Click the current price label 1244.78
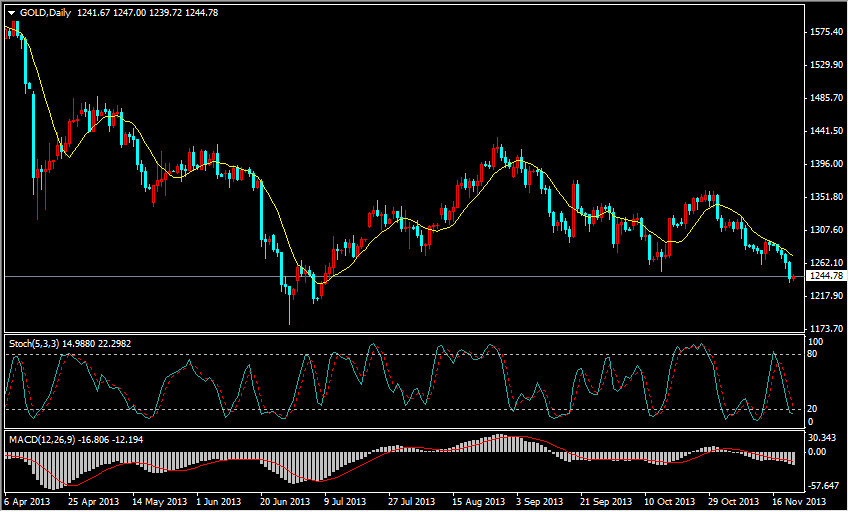Image resolution: width=849 pixels, height=512 pixels. click(x=826, y=276)
